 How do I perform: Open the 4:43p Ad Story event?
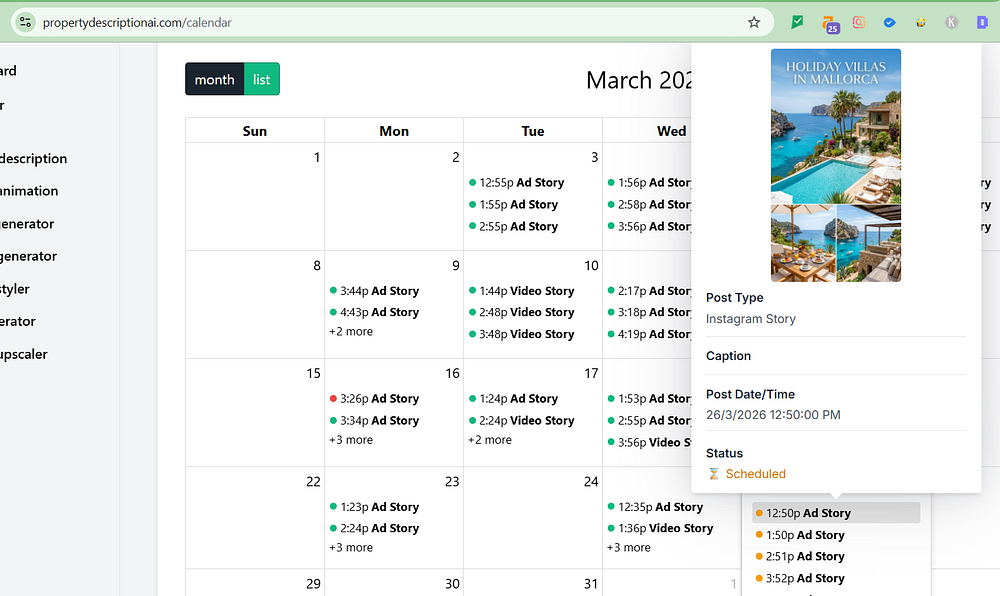374,312
